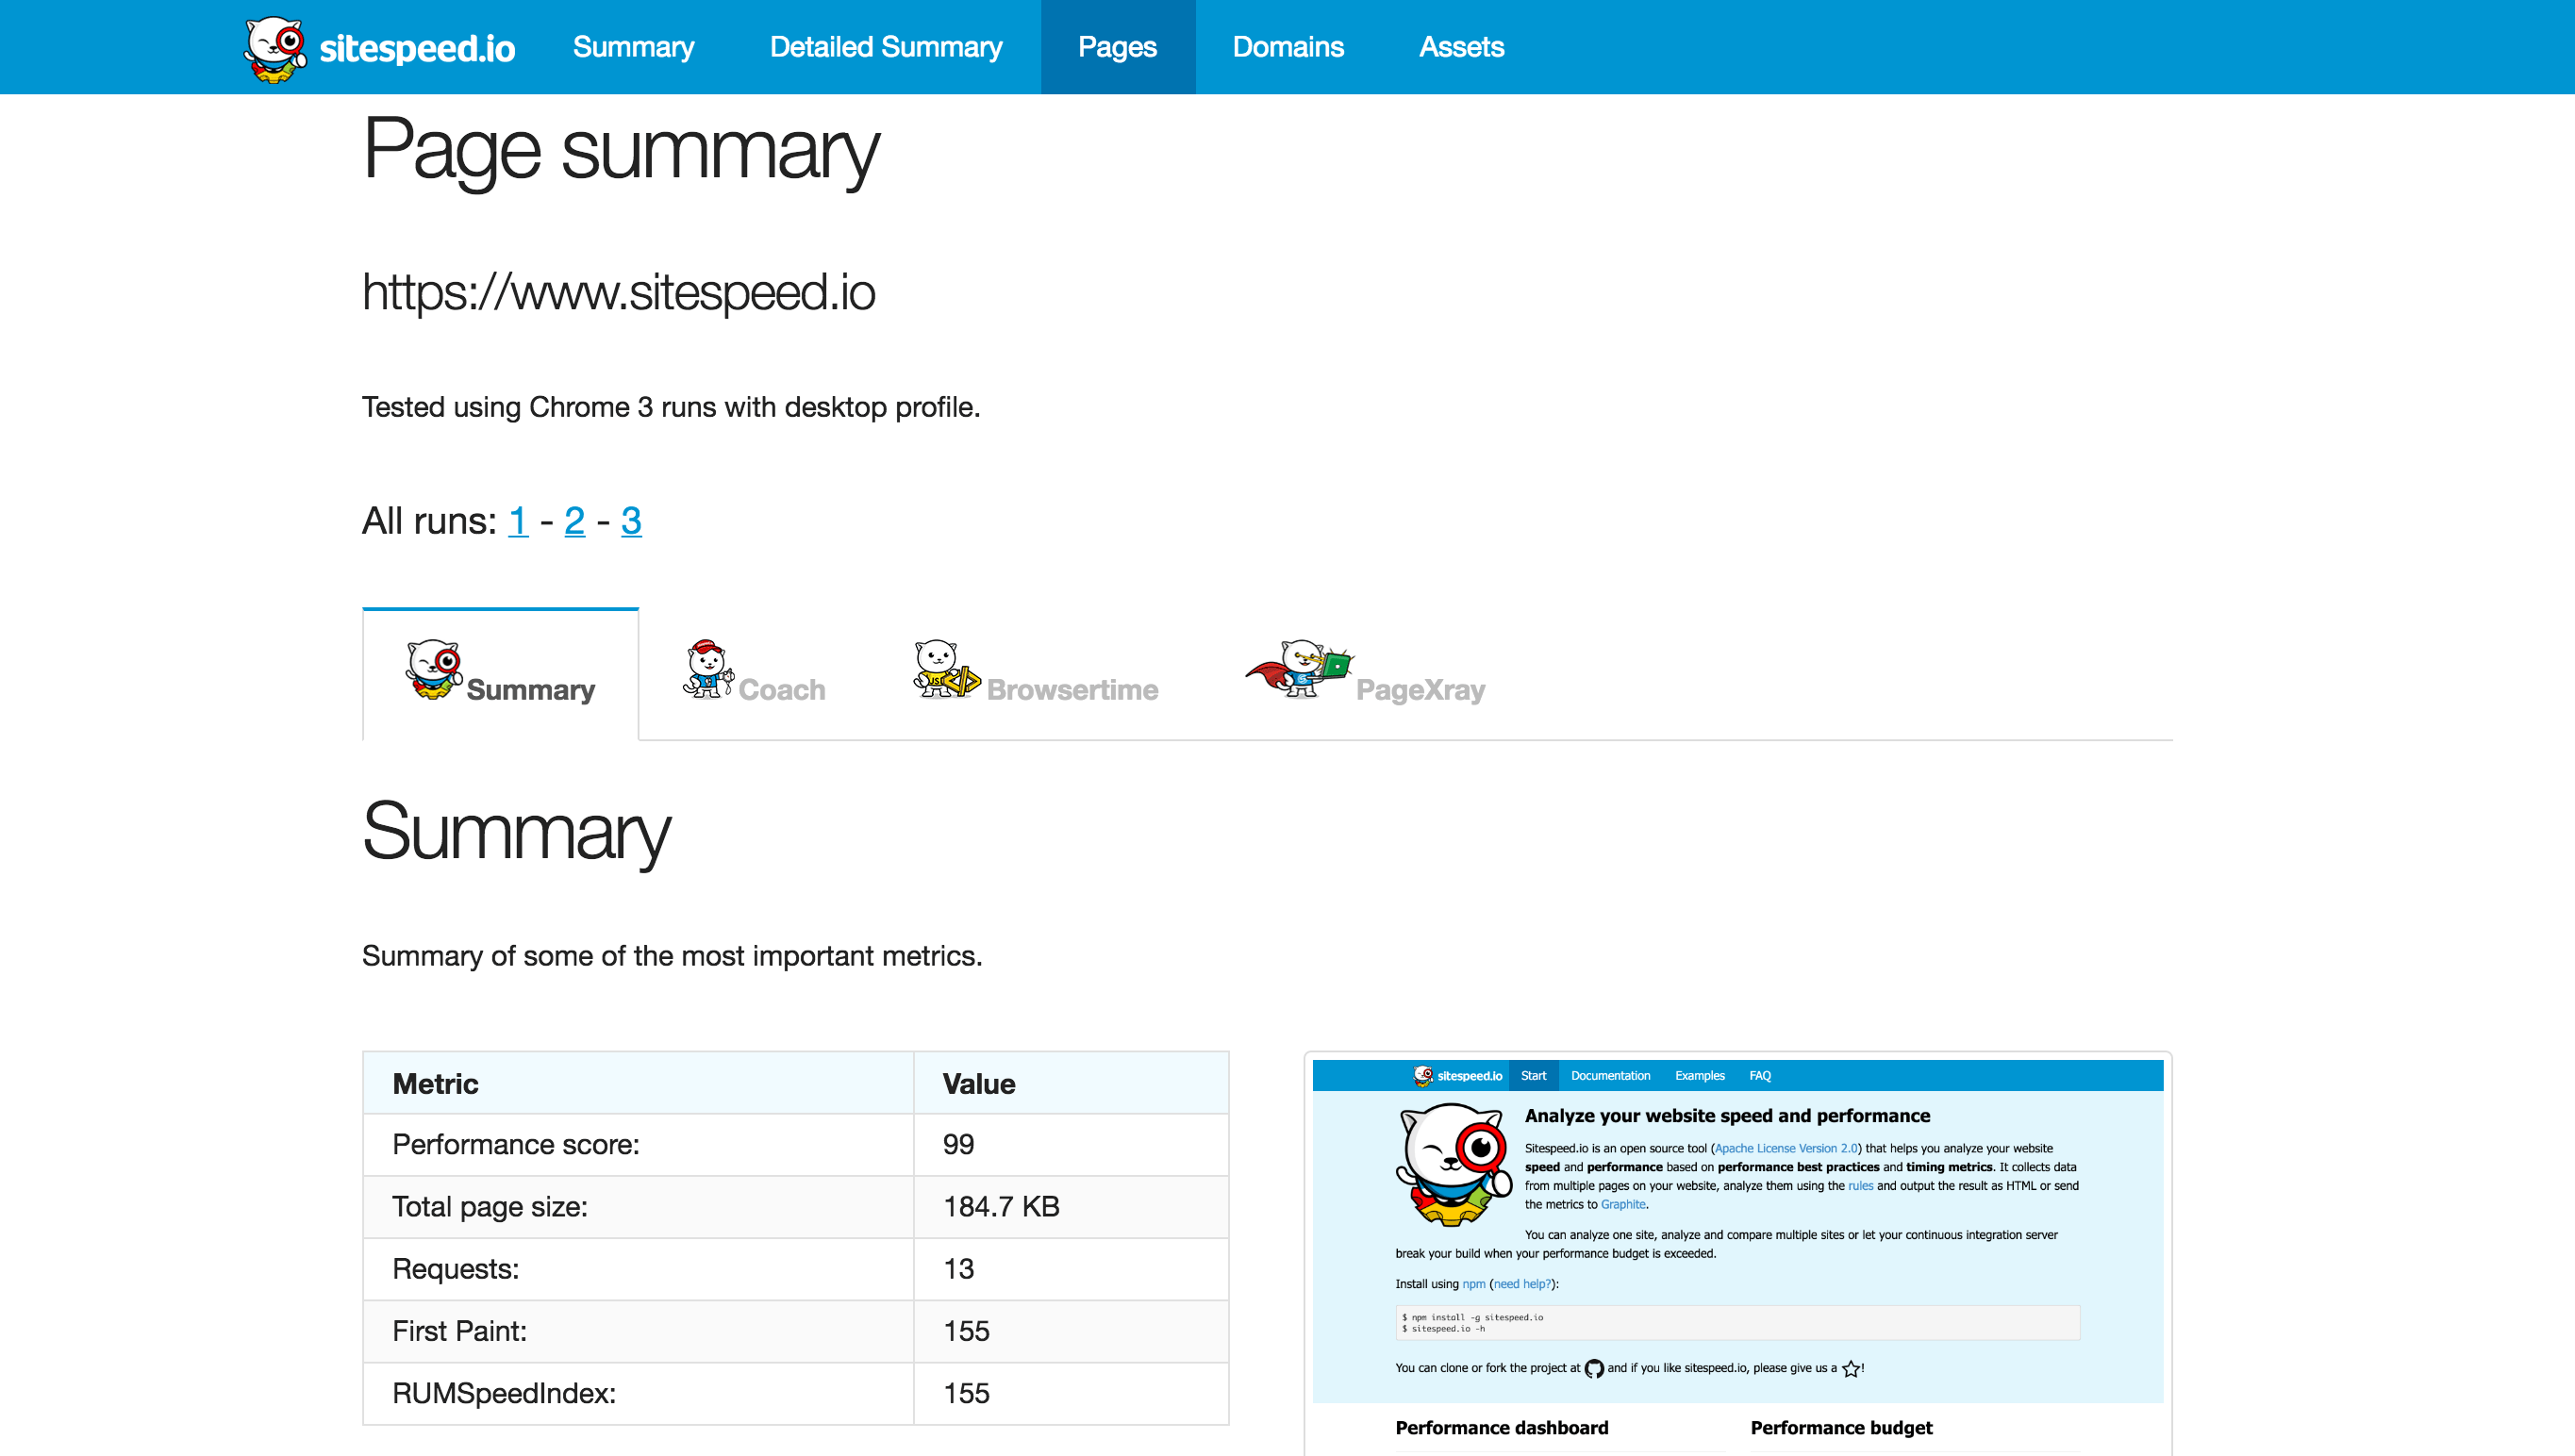Click the sitespeed.io cat logo icon
The image size is (2575, 1456).
275,48
